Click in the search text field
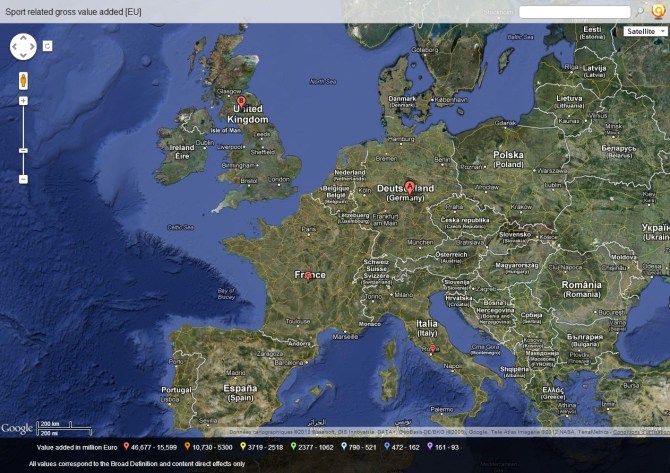This screenshot has height=473, width=670. 574,11
